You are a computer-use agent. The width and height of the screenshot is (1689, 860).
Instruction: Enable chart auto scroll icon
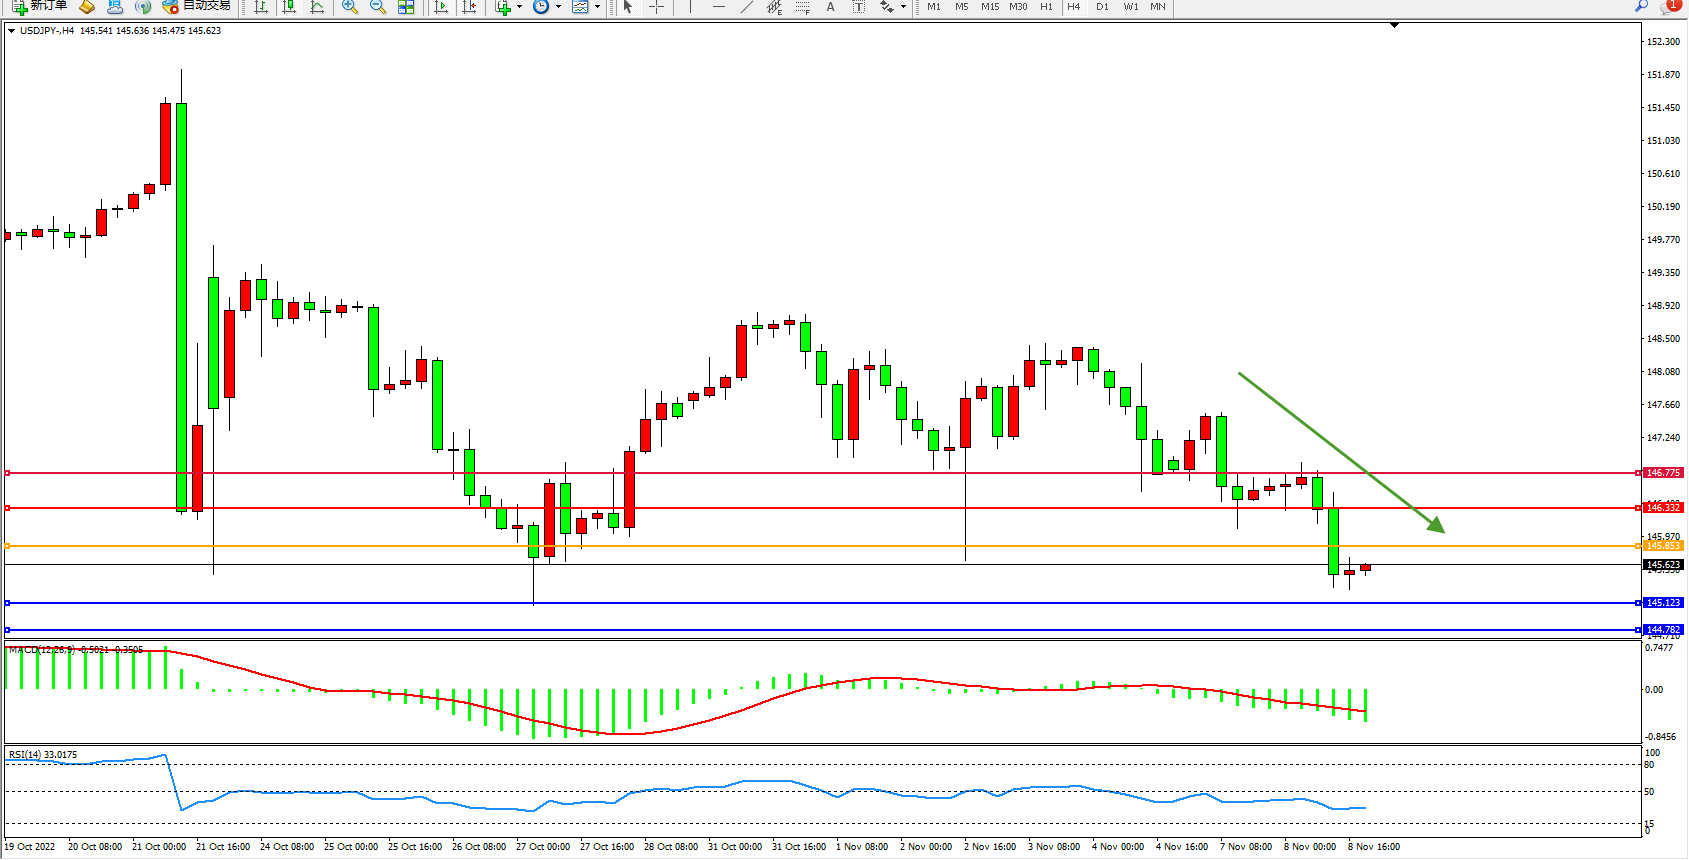[x=441, y=7]
